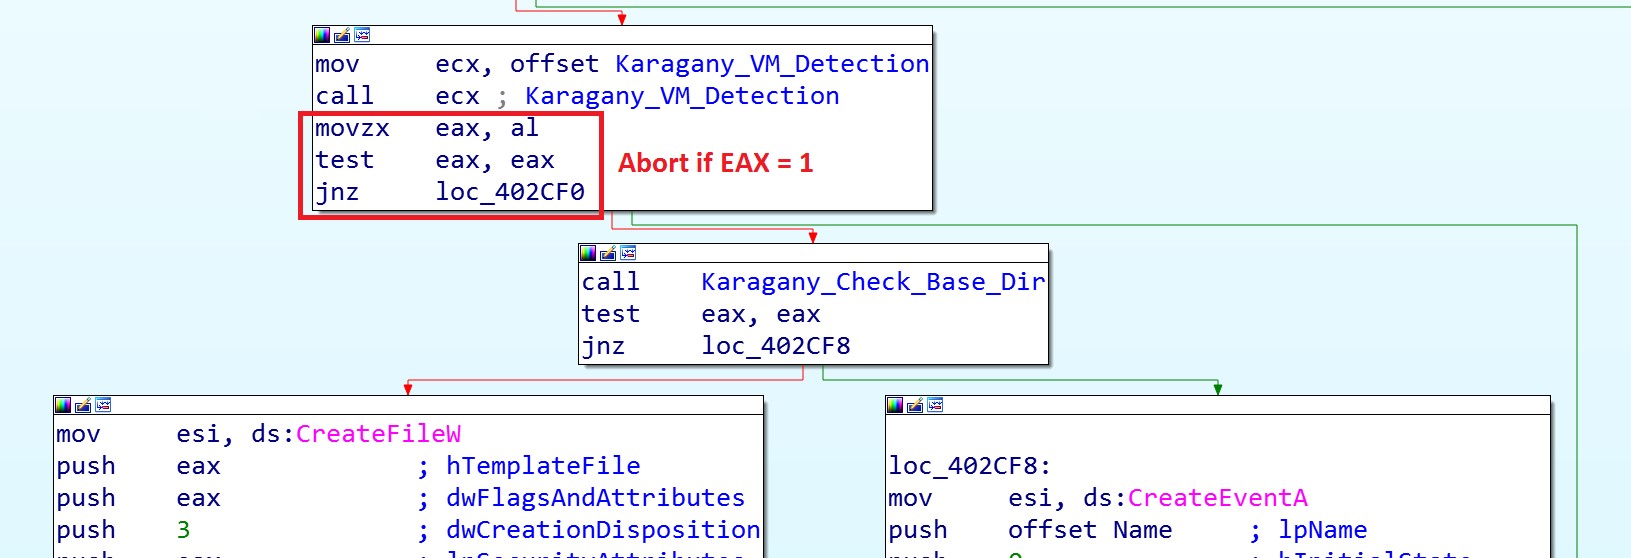Follow loc_402CF8 in the jnz instruction
Screen dimensions: 1631x558
776,346
